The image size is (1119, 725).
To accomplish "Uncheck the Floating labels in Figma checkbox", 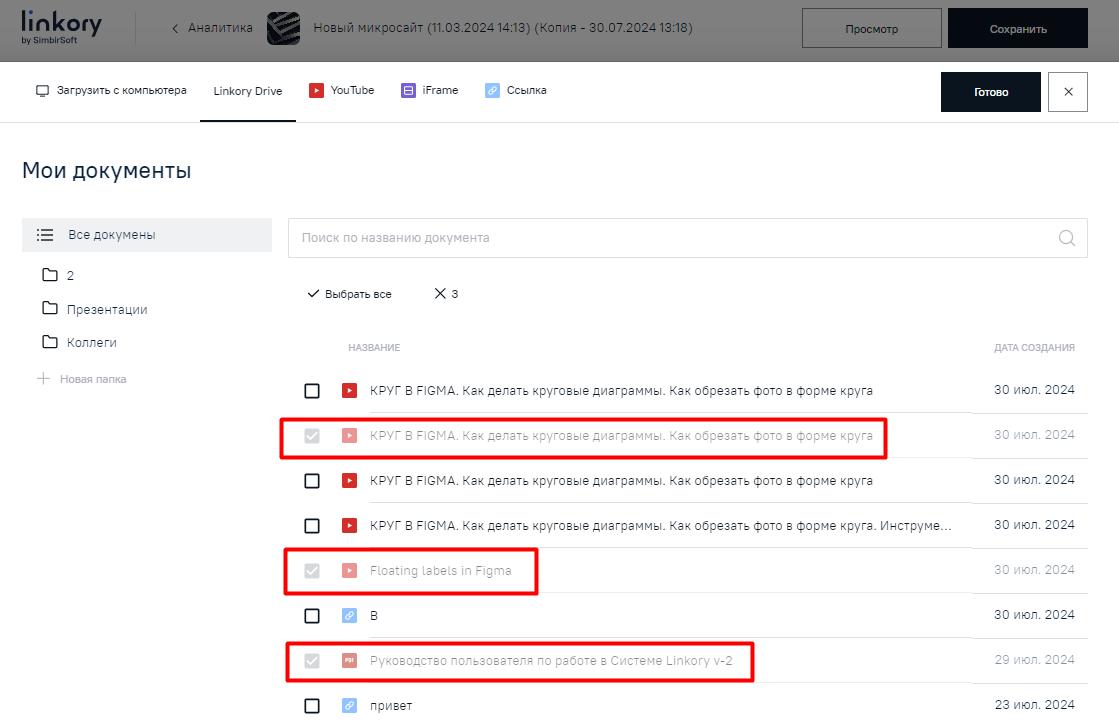I will 312,571.
